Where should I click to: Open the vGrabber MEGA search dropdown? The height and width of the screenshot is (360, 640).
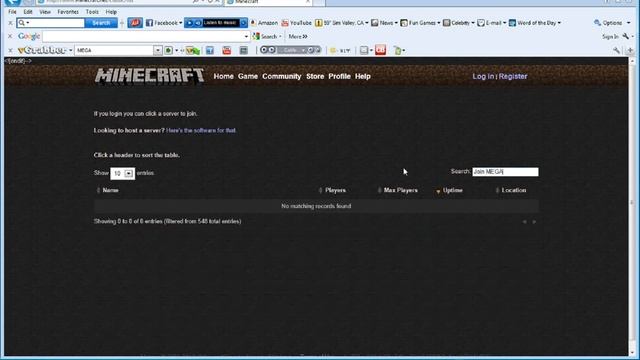click(158, 50)
